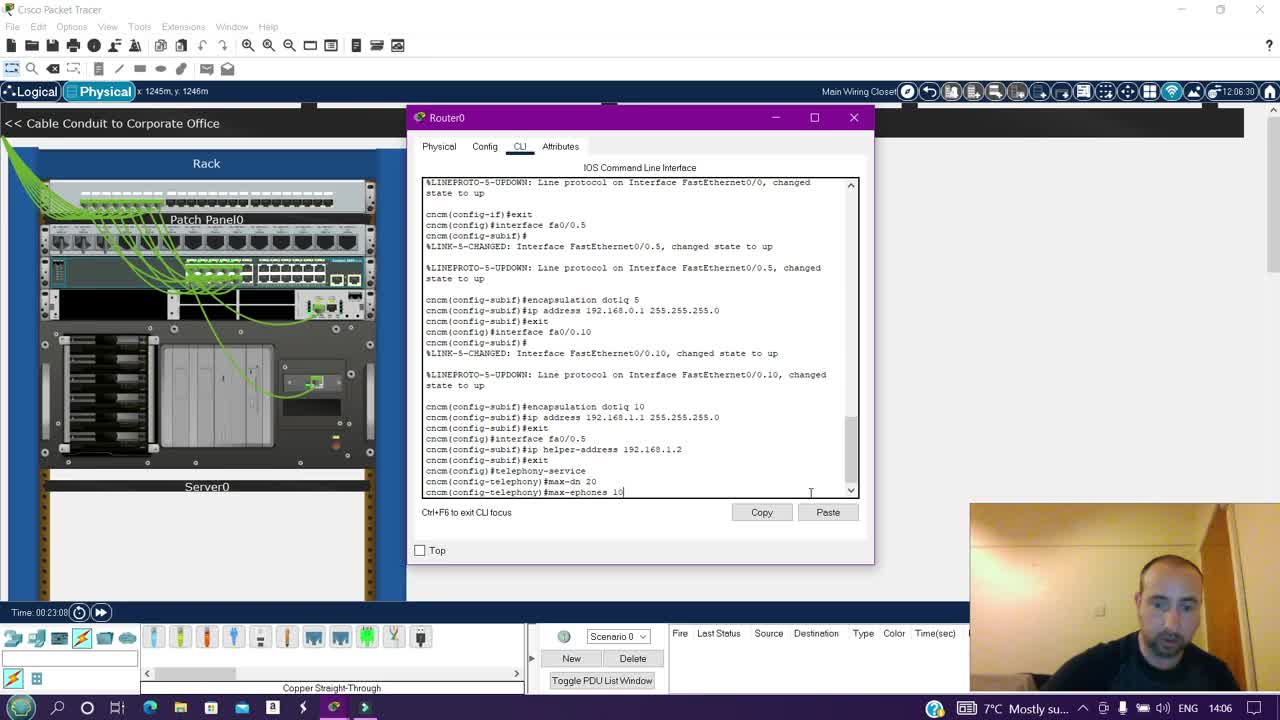This screenshot has width=1280, height=720.
Task: Select the Draw Ellipse tool
Action: tap(160, 69)
